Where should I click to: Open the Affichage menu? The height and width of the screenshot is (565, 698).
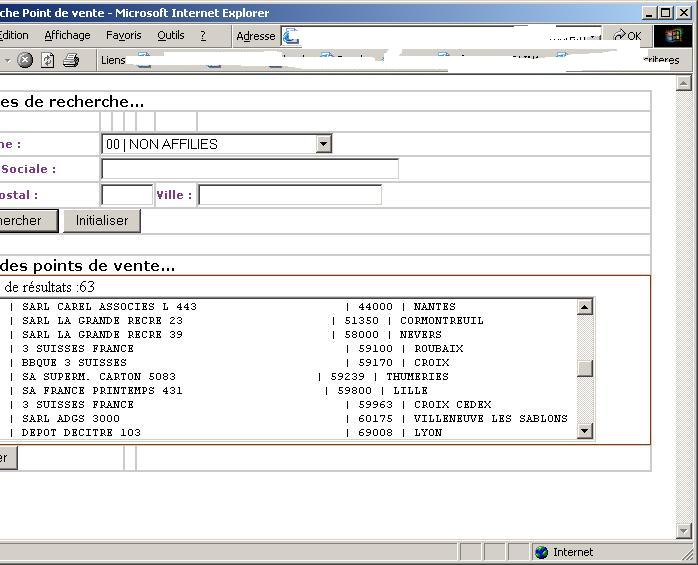[67, 35]
